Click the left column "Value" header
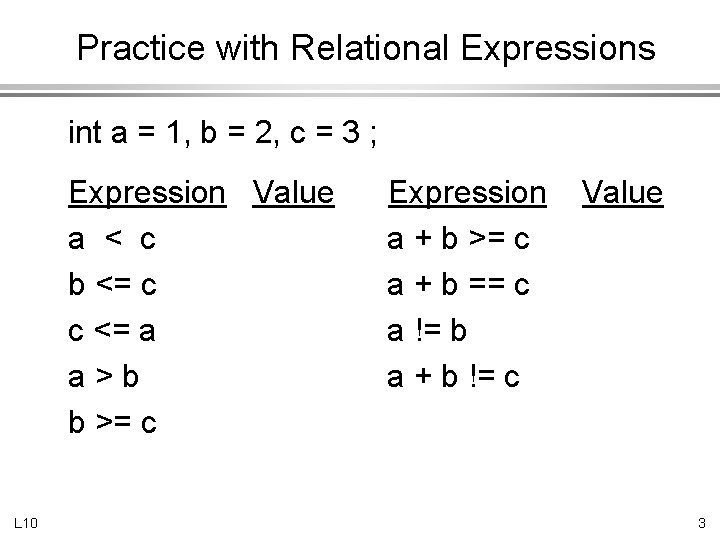This screenshot has width=720, height=540. click(x=293, y=191)
